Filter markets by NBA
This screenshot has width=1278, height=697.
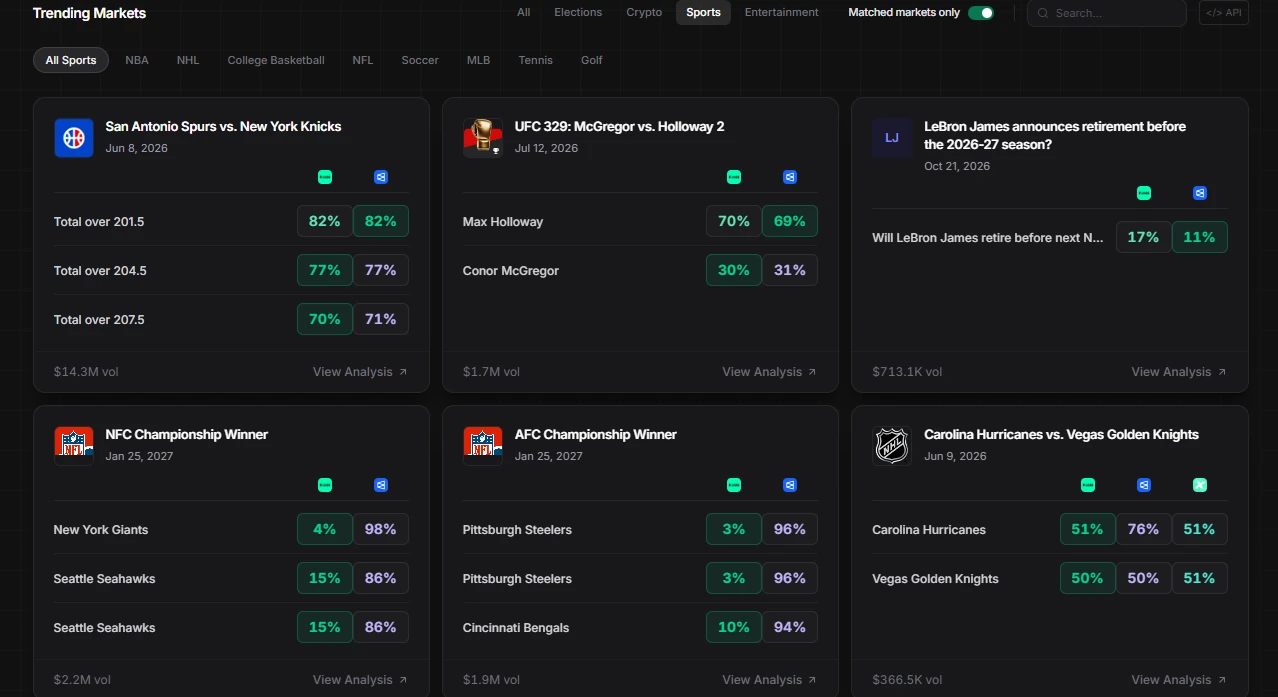(x=137, y=60)
